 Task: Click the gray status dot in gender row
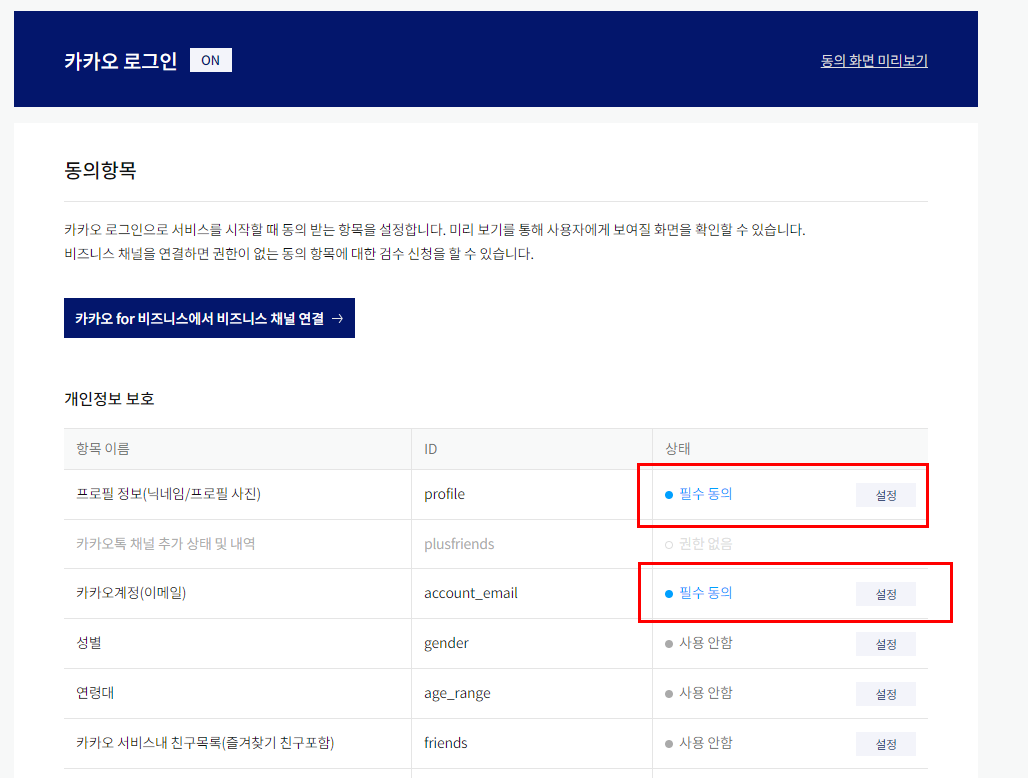669,644
